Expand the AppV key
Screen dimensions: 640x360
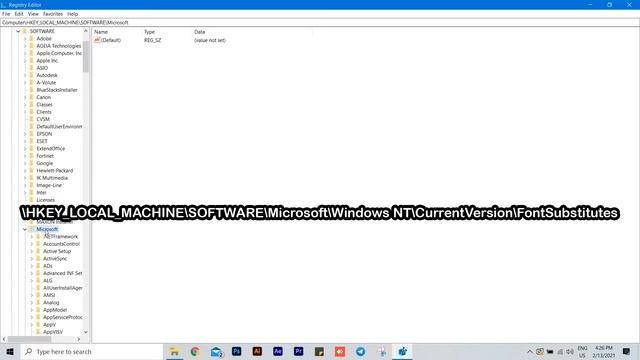[x=32, y=325]
